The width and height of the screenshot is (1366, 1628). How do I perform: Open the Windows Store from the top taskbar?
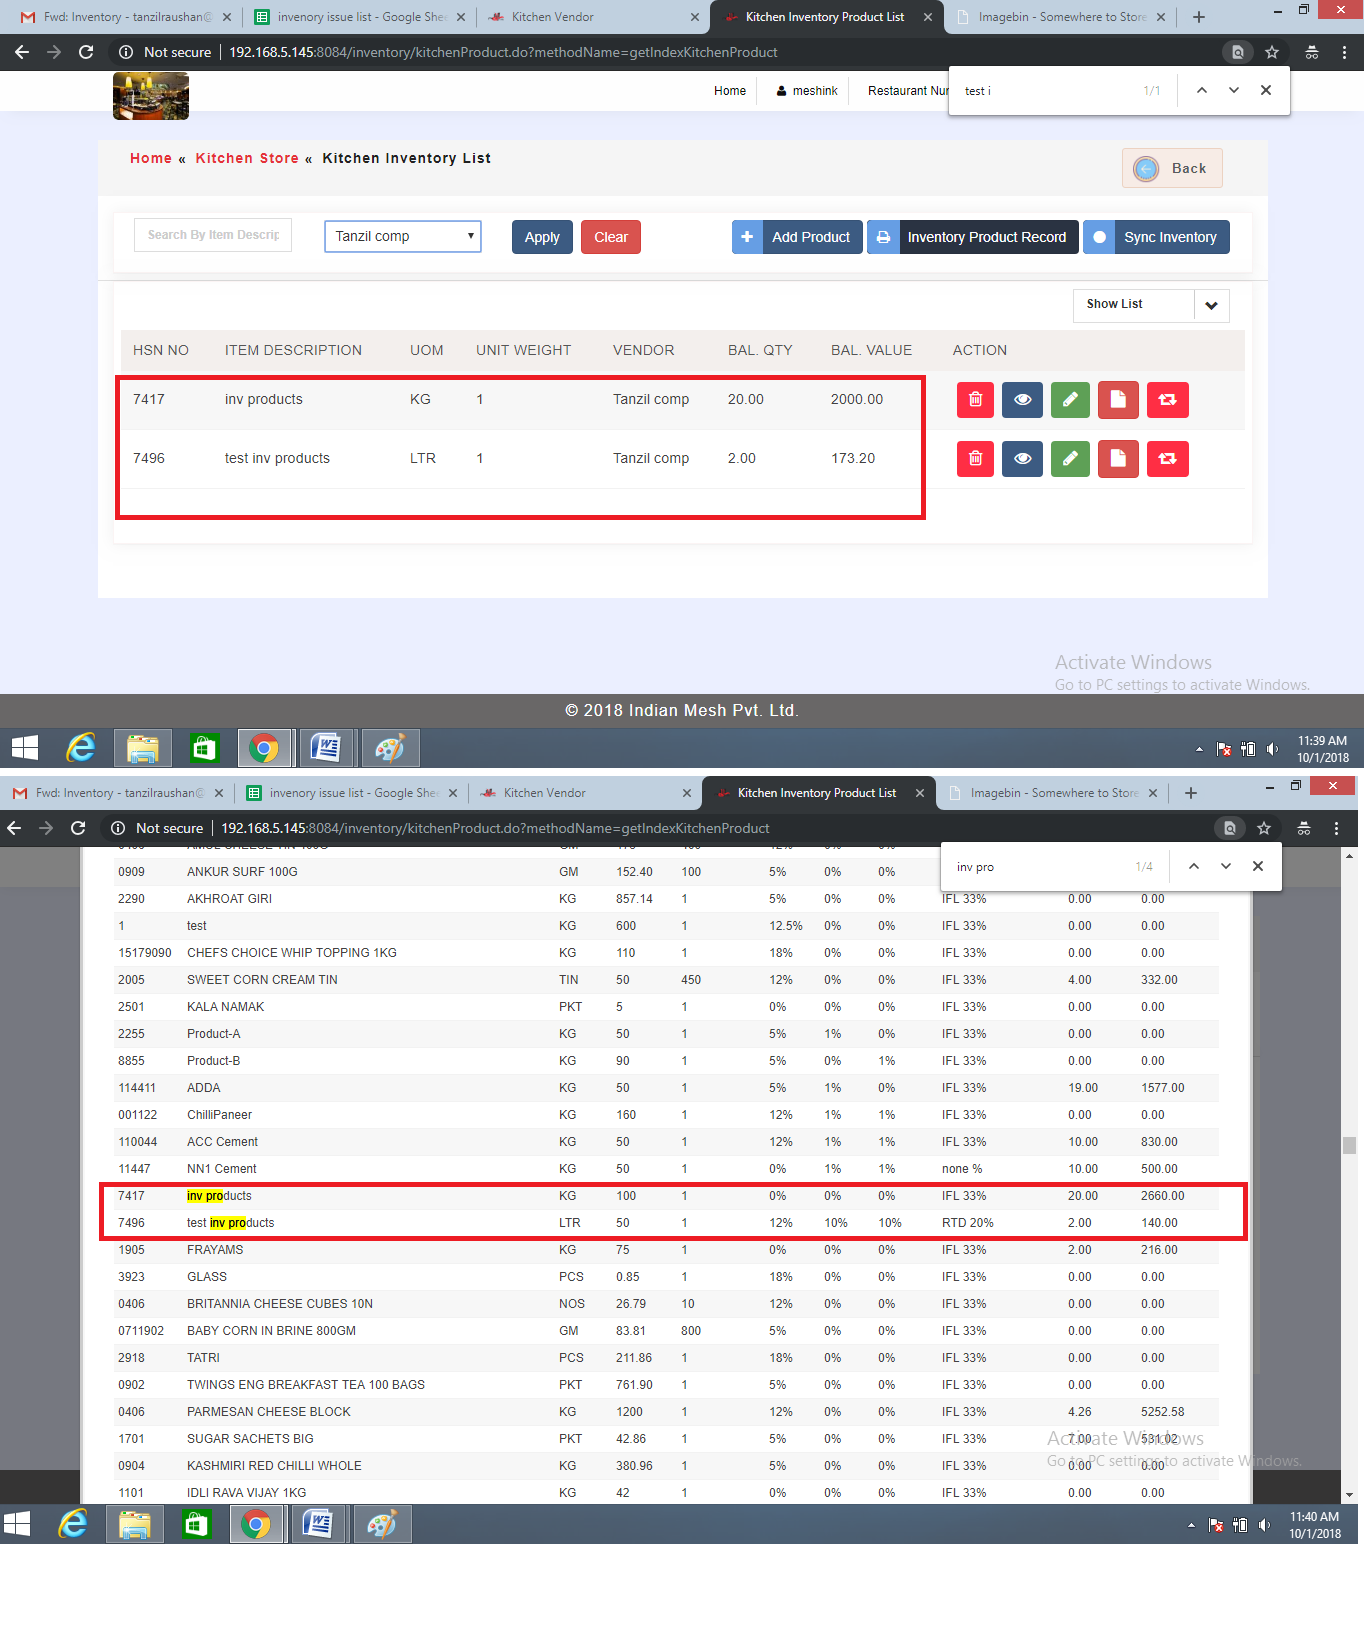click(x=203, y=748)
